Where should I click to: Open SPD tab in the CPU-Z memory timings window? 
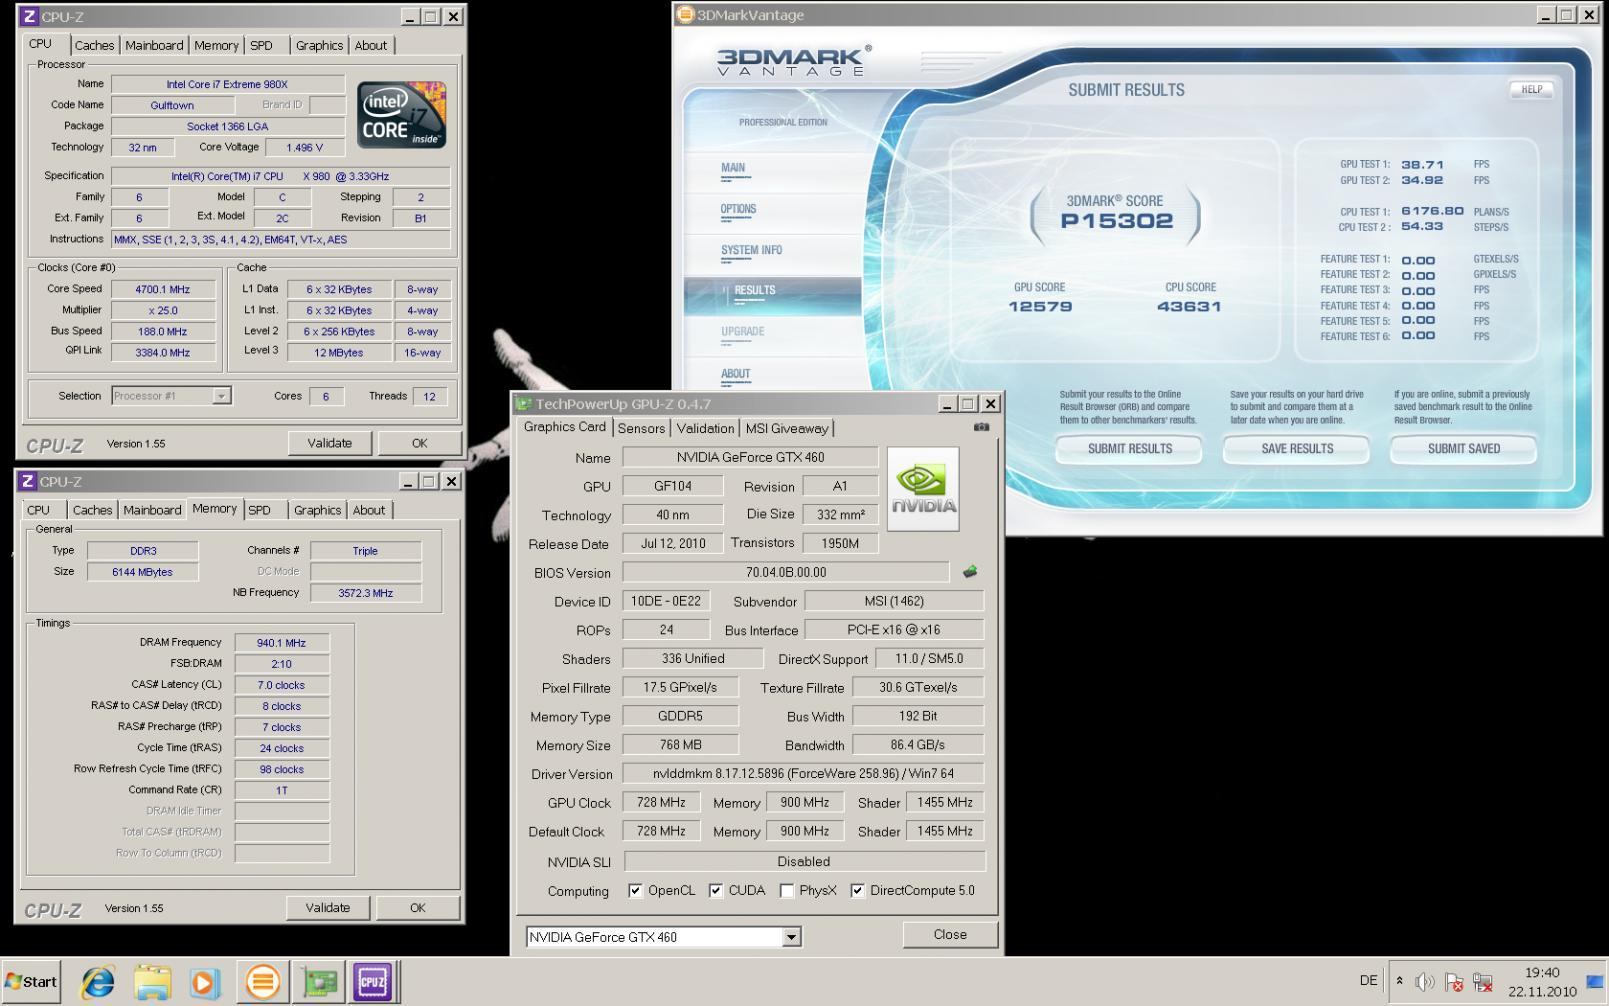coord(260,510)
